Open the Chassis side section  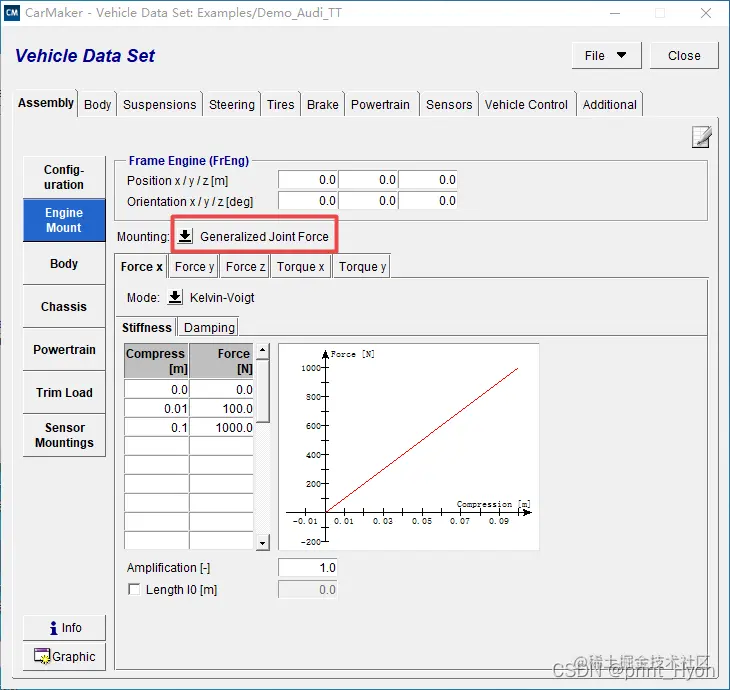64,306
